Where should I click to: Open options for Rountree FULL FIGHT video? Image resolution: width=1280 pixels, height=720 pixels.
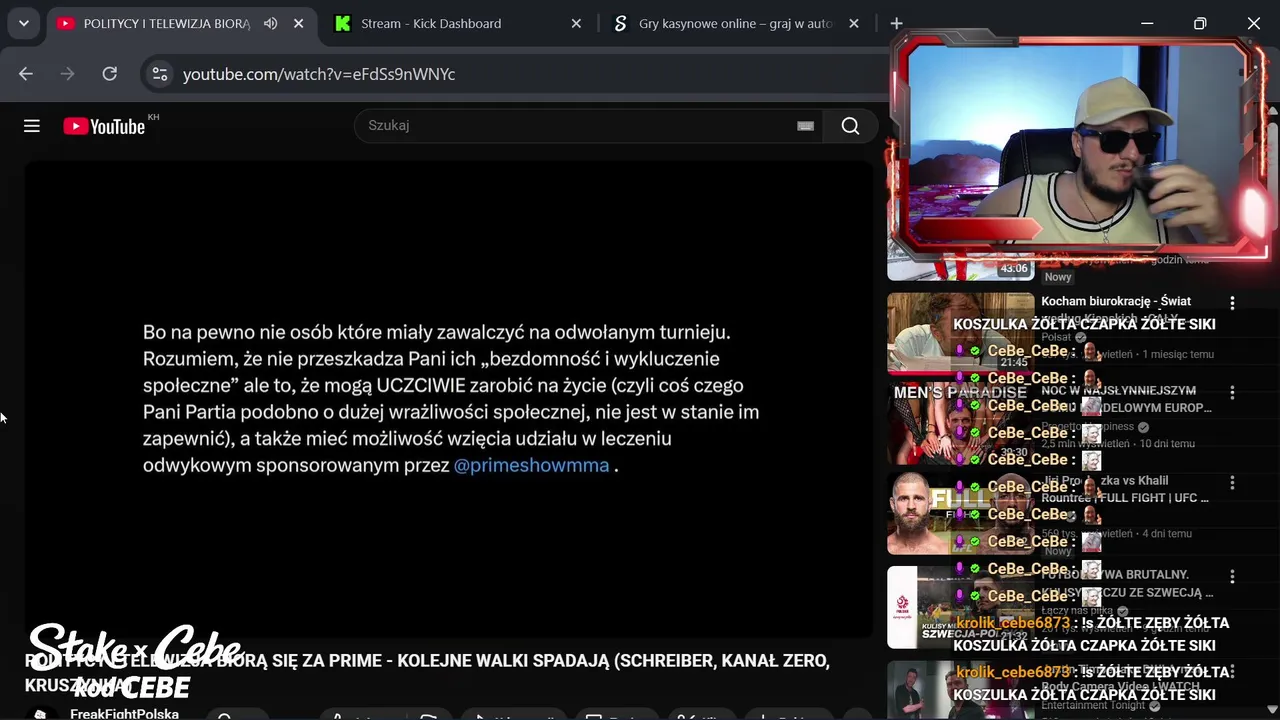click(x=1232, y=483)
